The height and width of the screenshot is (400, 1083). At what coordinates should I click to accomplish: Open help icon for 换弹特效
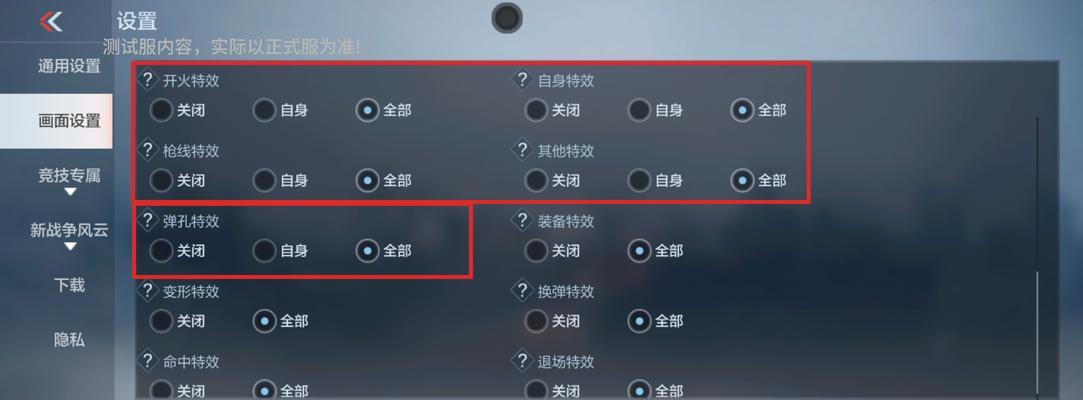[x=523, y=291]
